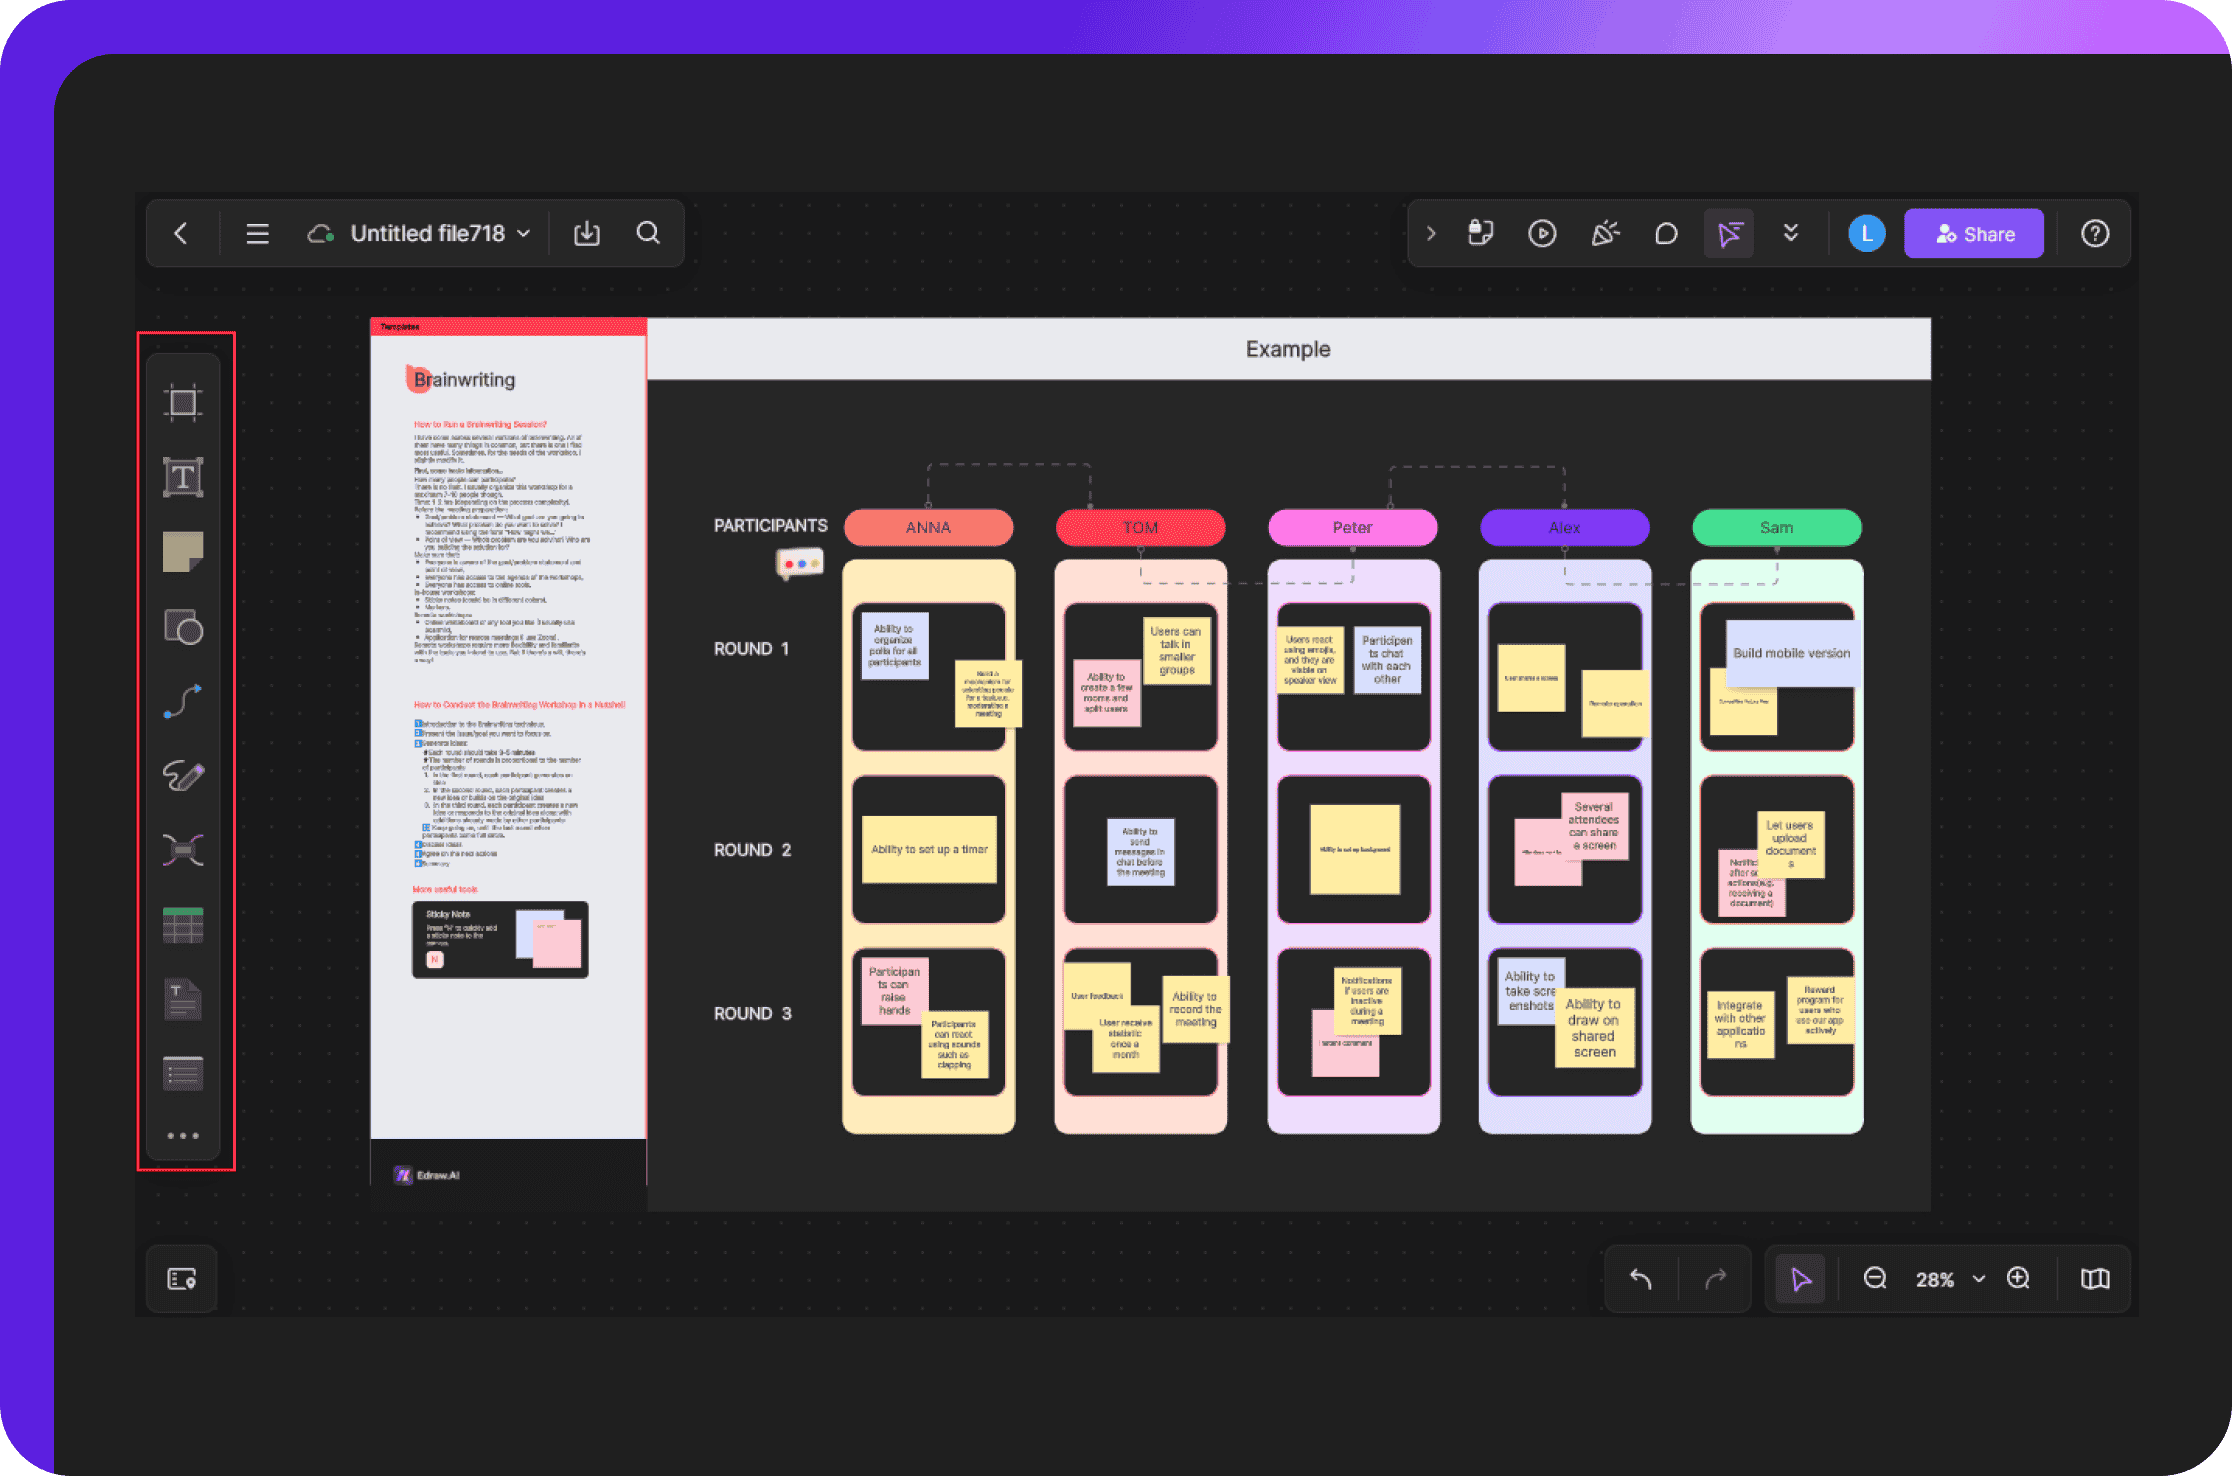The height and width of the screenshot is (1476, 2232).
Task: Select the Several attendees can share a screen note
Action: click(1594, 826)
